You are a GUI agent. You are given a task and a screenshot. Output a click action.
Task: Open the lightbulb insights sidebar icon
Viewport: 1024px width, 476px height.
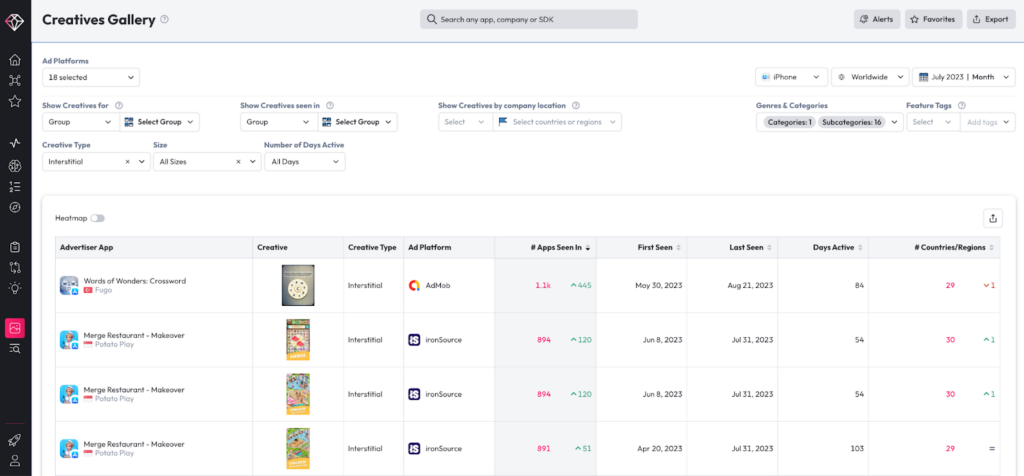(x=15, y=287)
